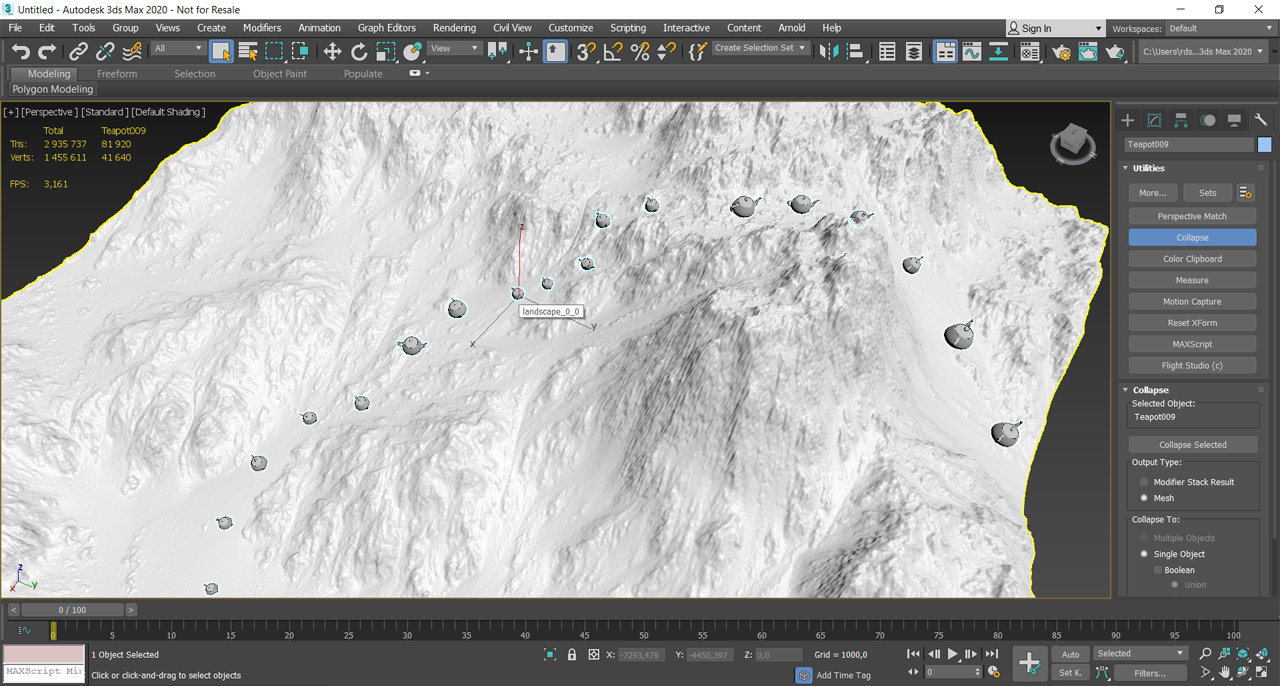Open the Graph Editors menu

point(386,28)
